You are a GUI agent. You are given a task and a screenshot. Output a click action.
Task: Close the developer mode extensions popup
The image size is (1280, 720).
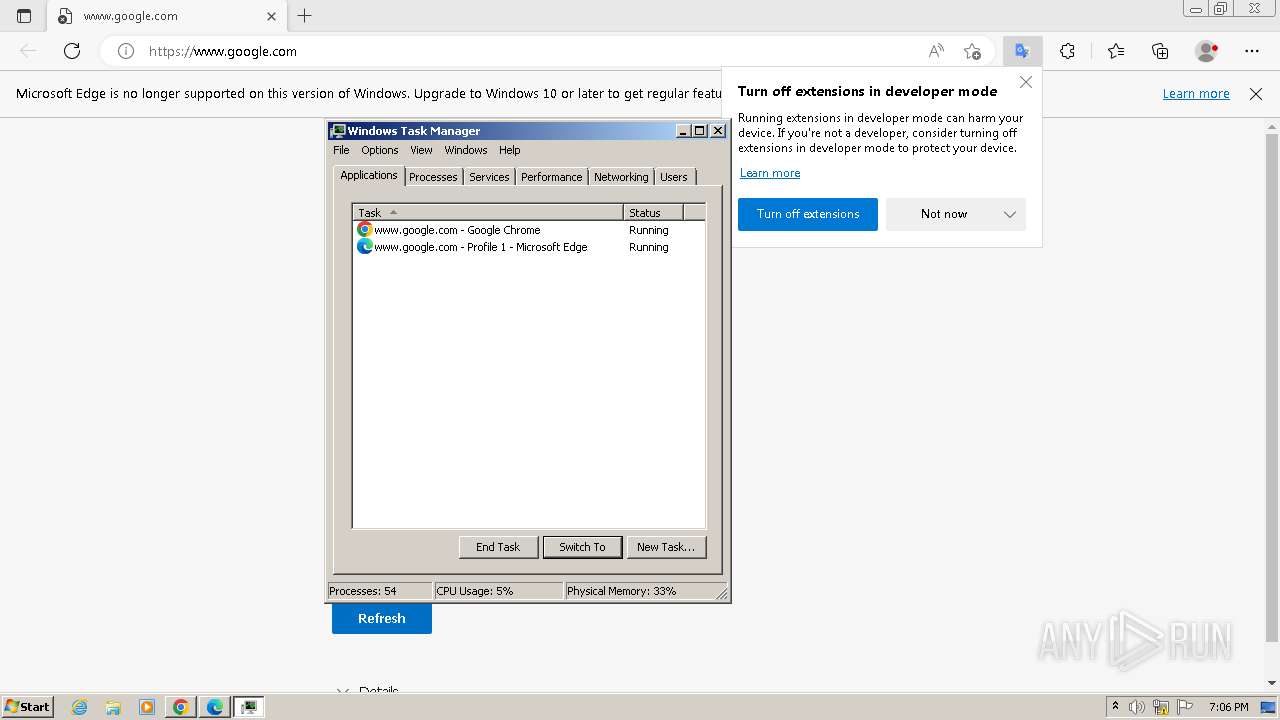pyautogui.click(x=1026, y=82)
